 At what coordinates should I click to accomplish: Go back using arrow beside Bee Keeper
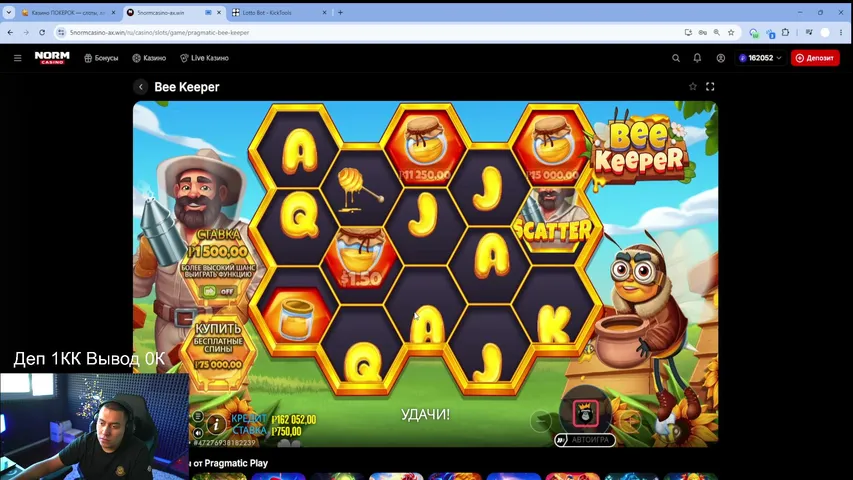[140, 87]
